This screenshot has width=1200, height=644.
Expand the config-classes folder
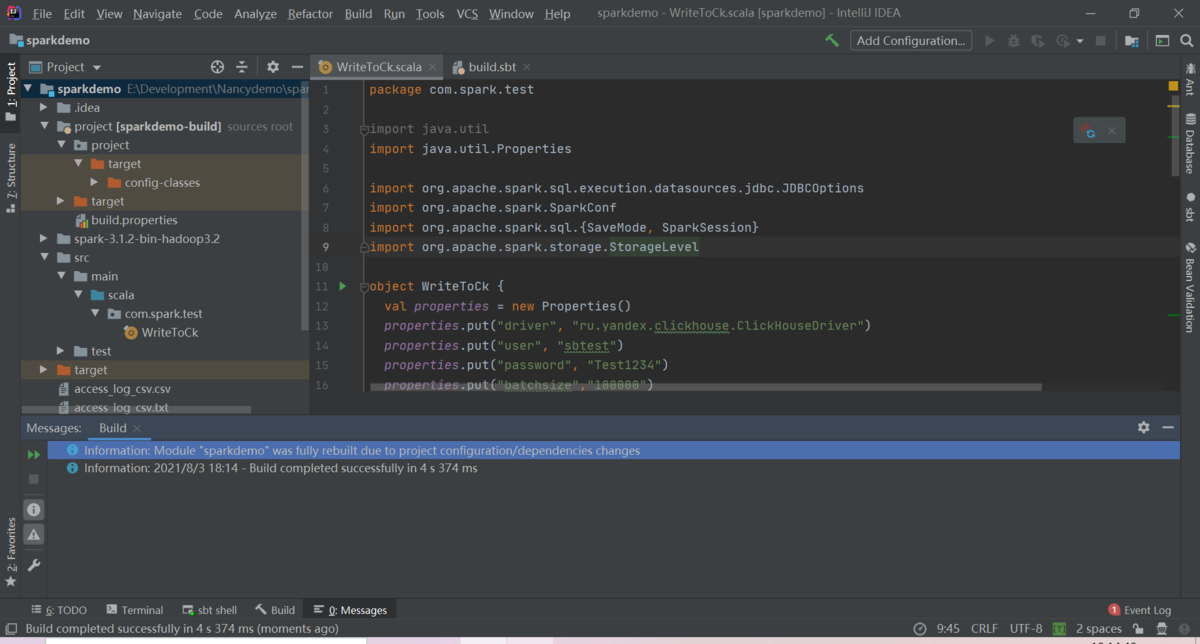(x=94, y=182)
